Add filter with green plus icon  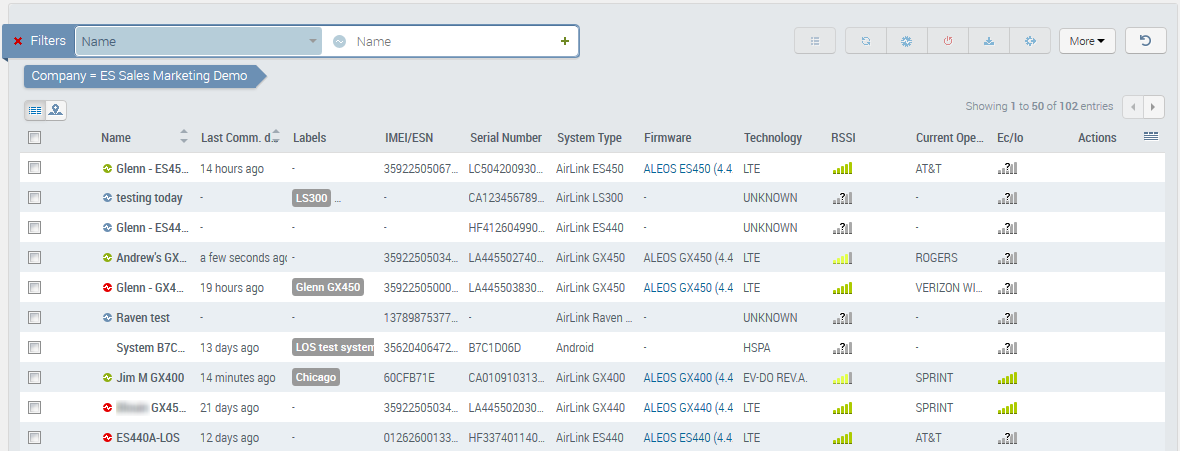tap(565, 41)
